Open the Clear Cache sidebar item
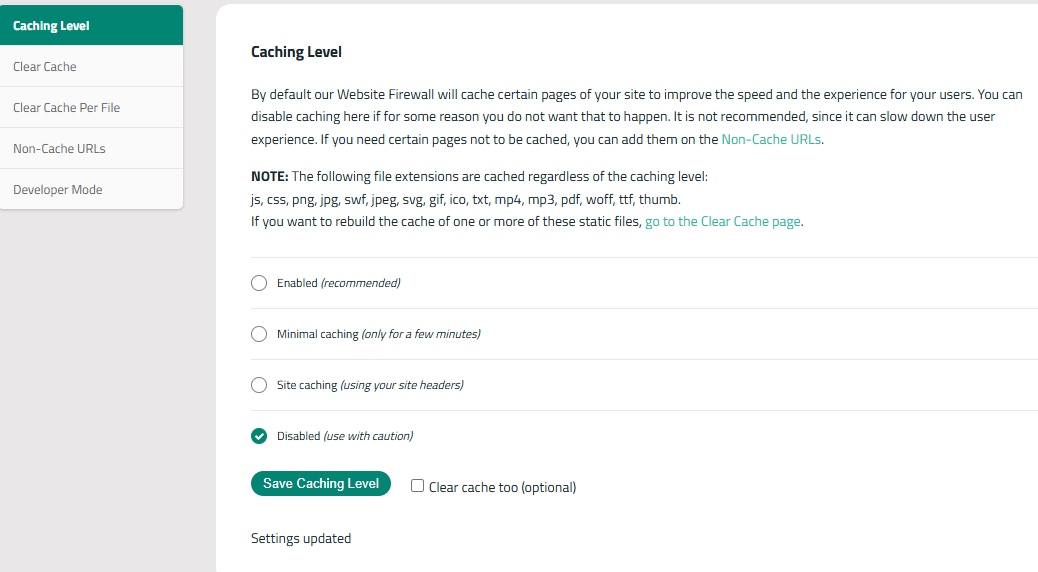 [91, 66]
